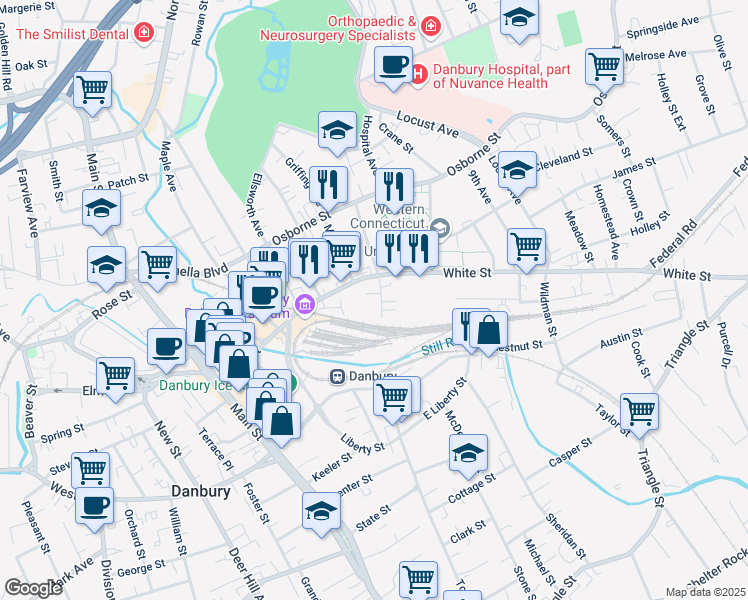The height and width of the screenshot is (600, 748).
Task: Click the school marker near Cottage St
Action: click(468, 456)
